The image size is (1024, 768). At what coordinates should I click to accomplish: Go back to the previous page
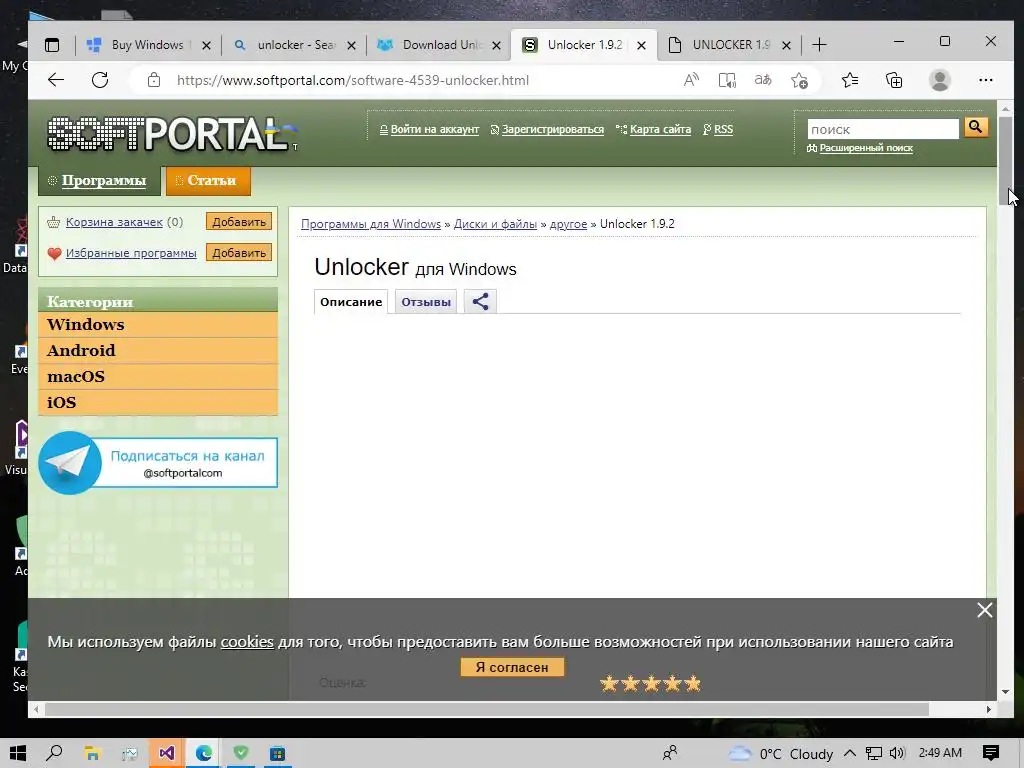pyautogui.click(x=56, y=80)
